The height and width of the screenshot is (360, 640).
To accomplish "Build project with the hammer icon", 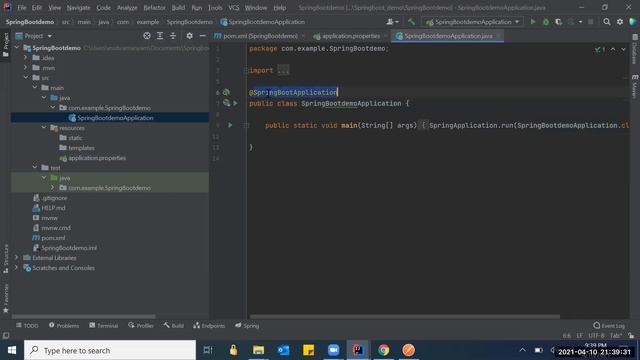I will pos(411,22).
